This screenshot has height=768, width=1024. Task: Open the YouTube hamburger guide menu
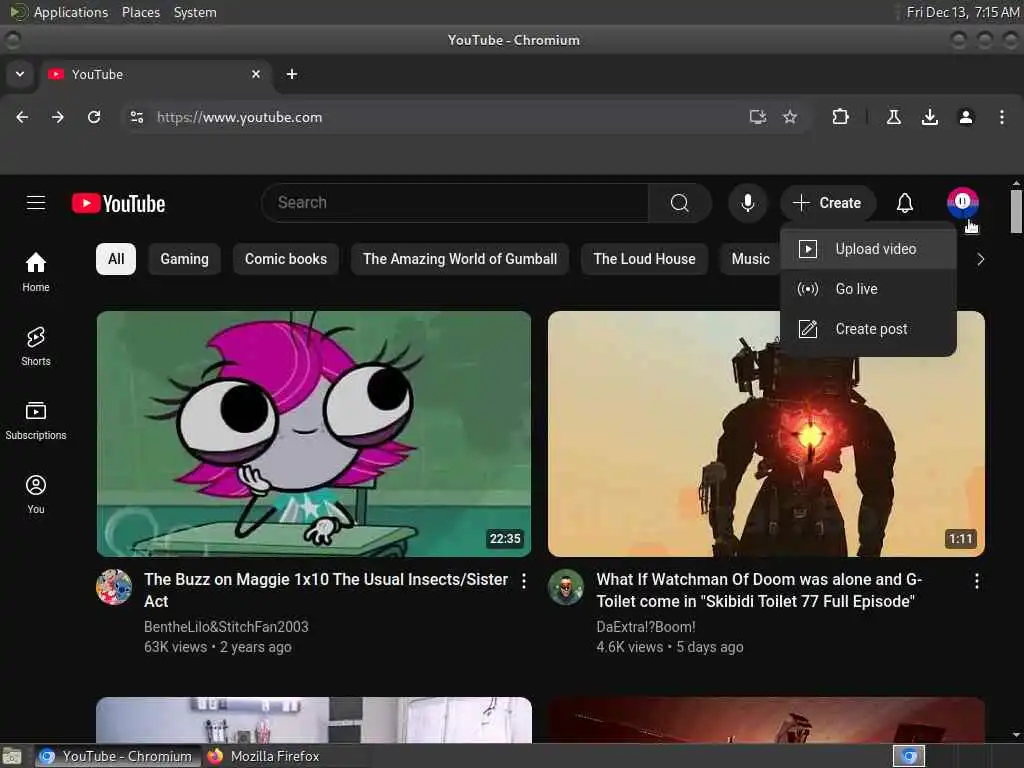(x=36, y=203)
